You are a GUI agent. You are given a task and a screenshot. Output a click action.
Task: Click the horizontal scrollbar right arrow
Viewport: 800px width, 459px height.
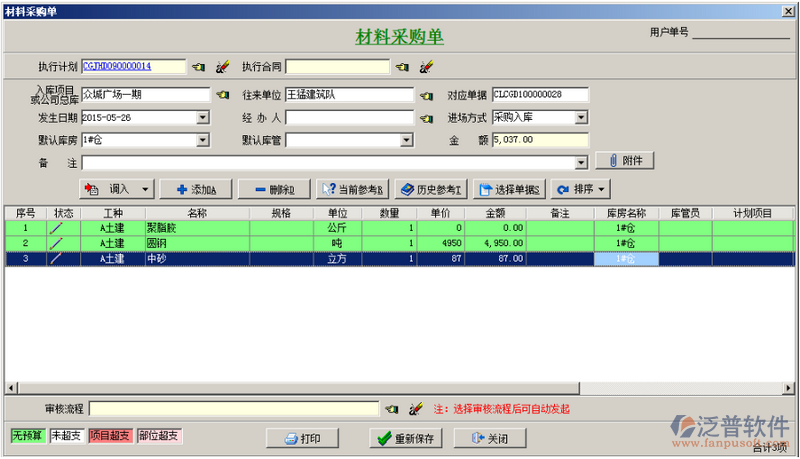788,388
